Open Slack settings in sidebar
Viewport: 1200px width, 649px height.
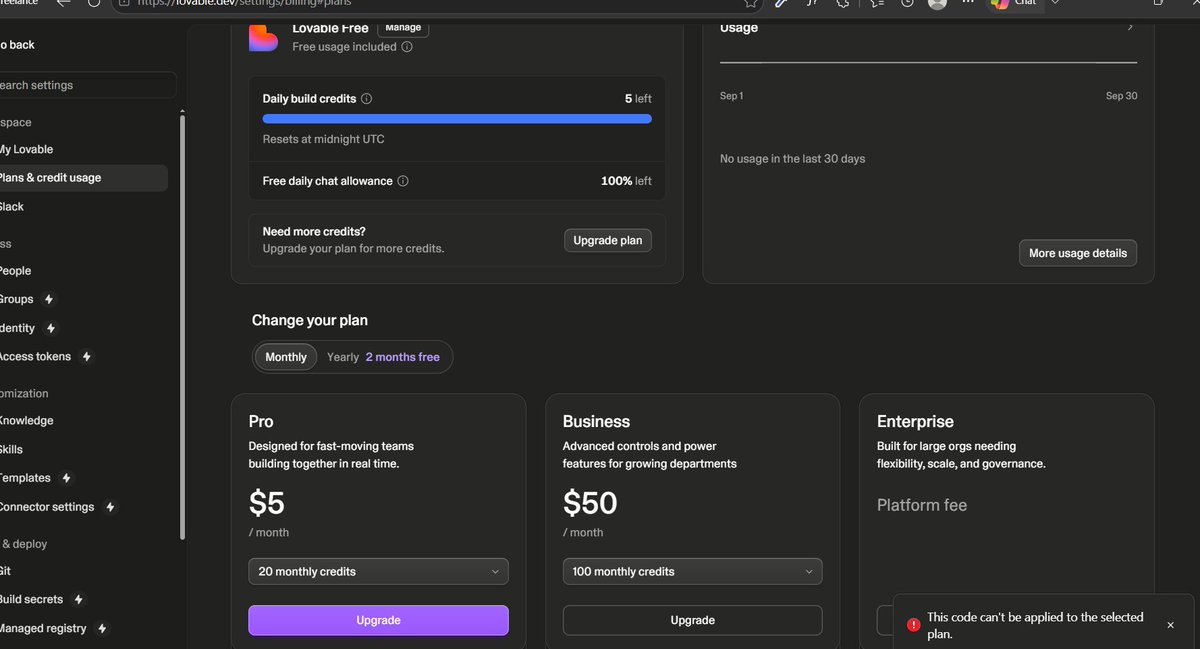click(x=12, y=207)
